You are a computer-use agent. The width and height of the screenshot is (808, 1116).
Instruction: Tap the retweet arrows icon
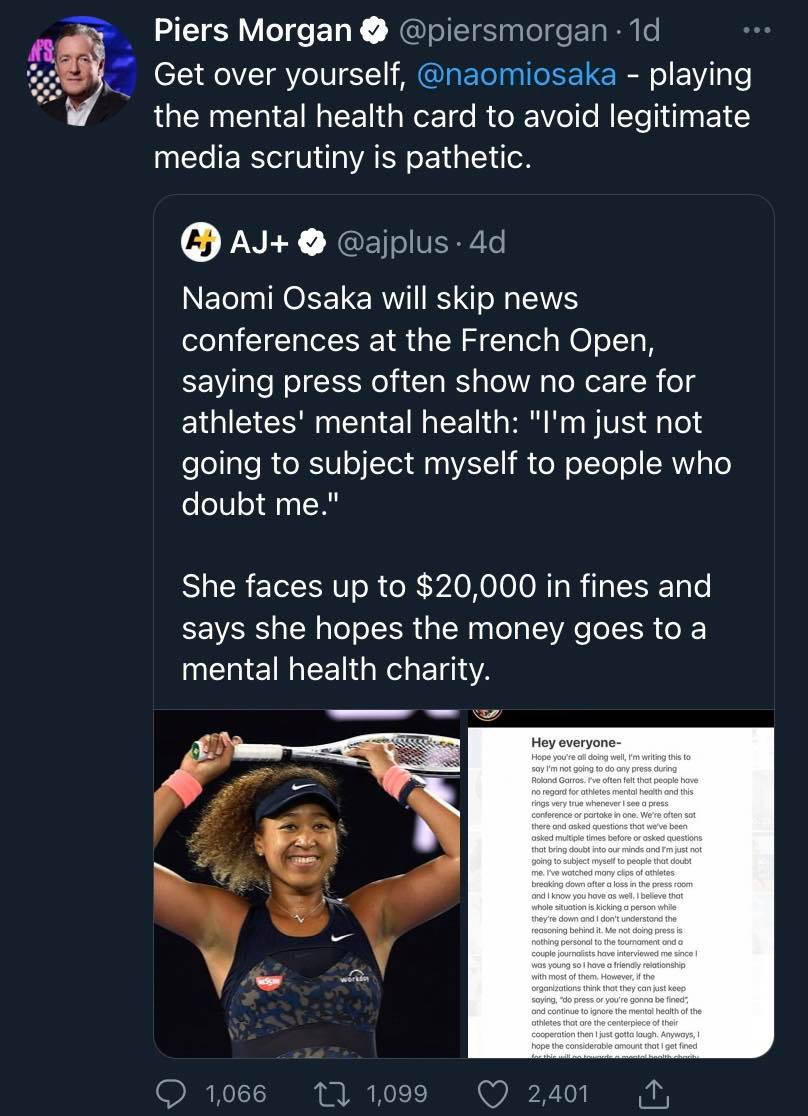pos(332,1093)
